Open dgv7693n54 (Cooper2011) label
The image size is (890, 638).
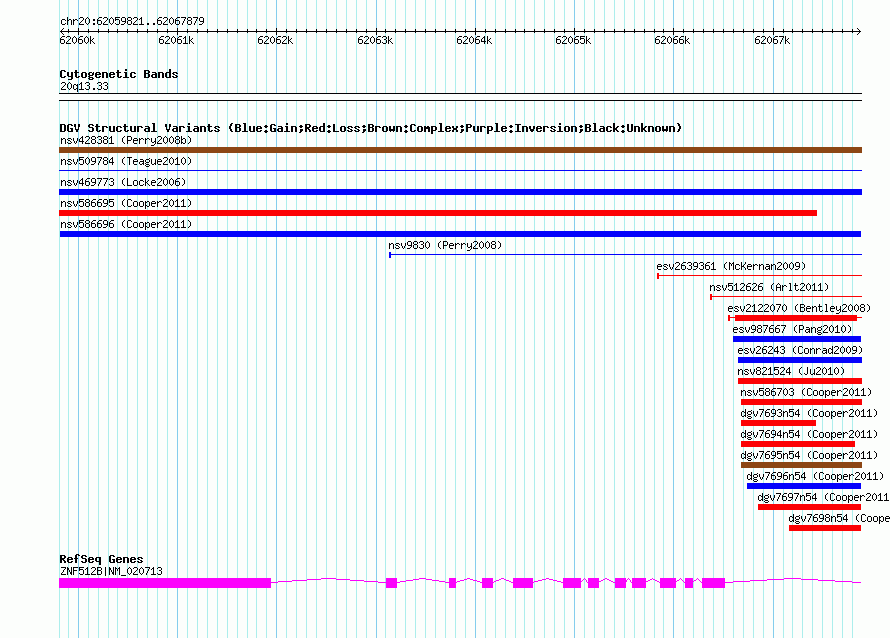coord(809,413)
